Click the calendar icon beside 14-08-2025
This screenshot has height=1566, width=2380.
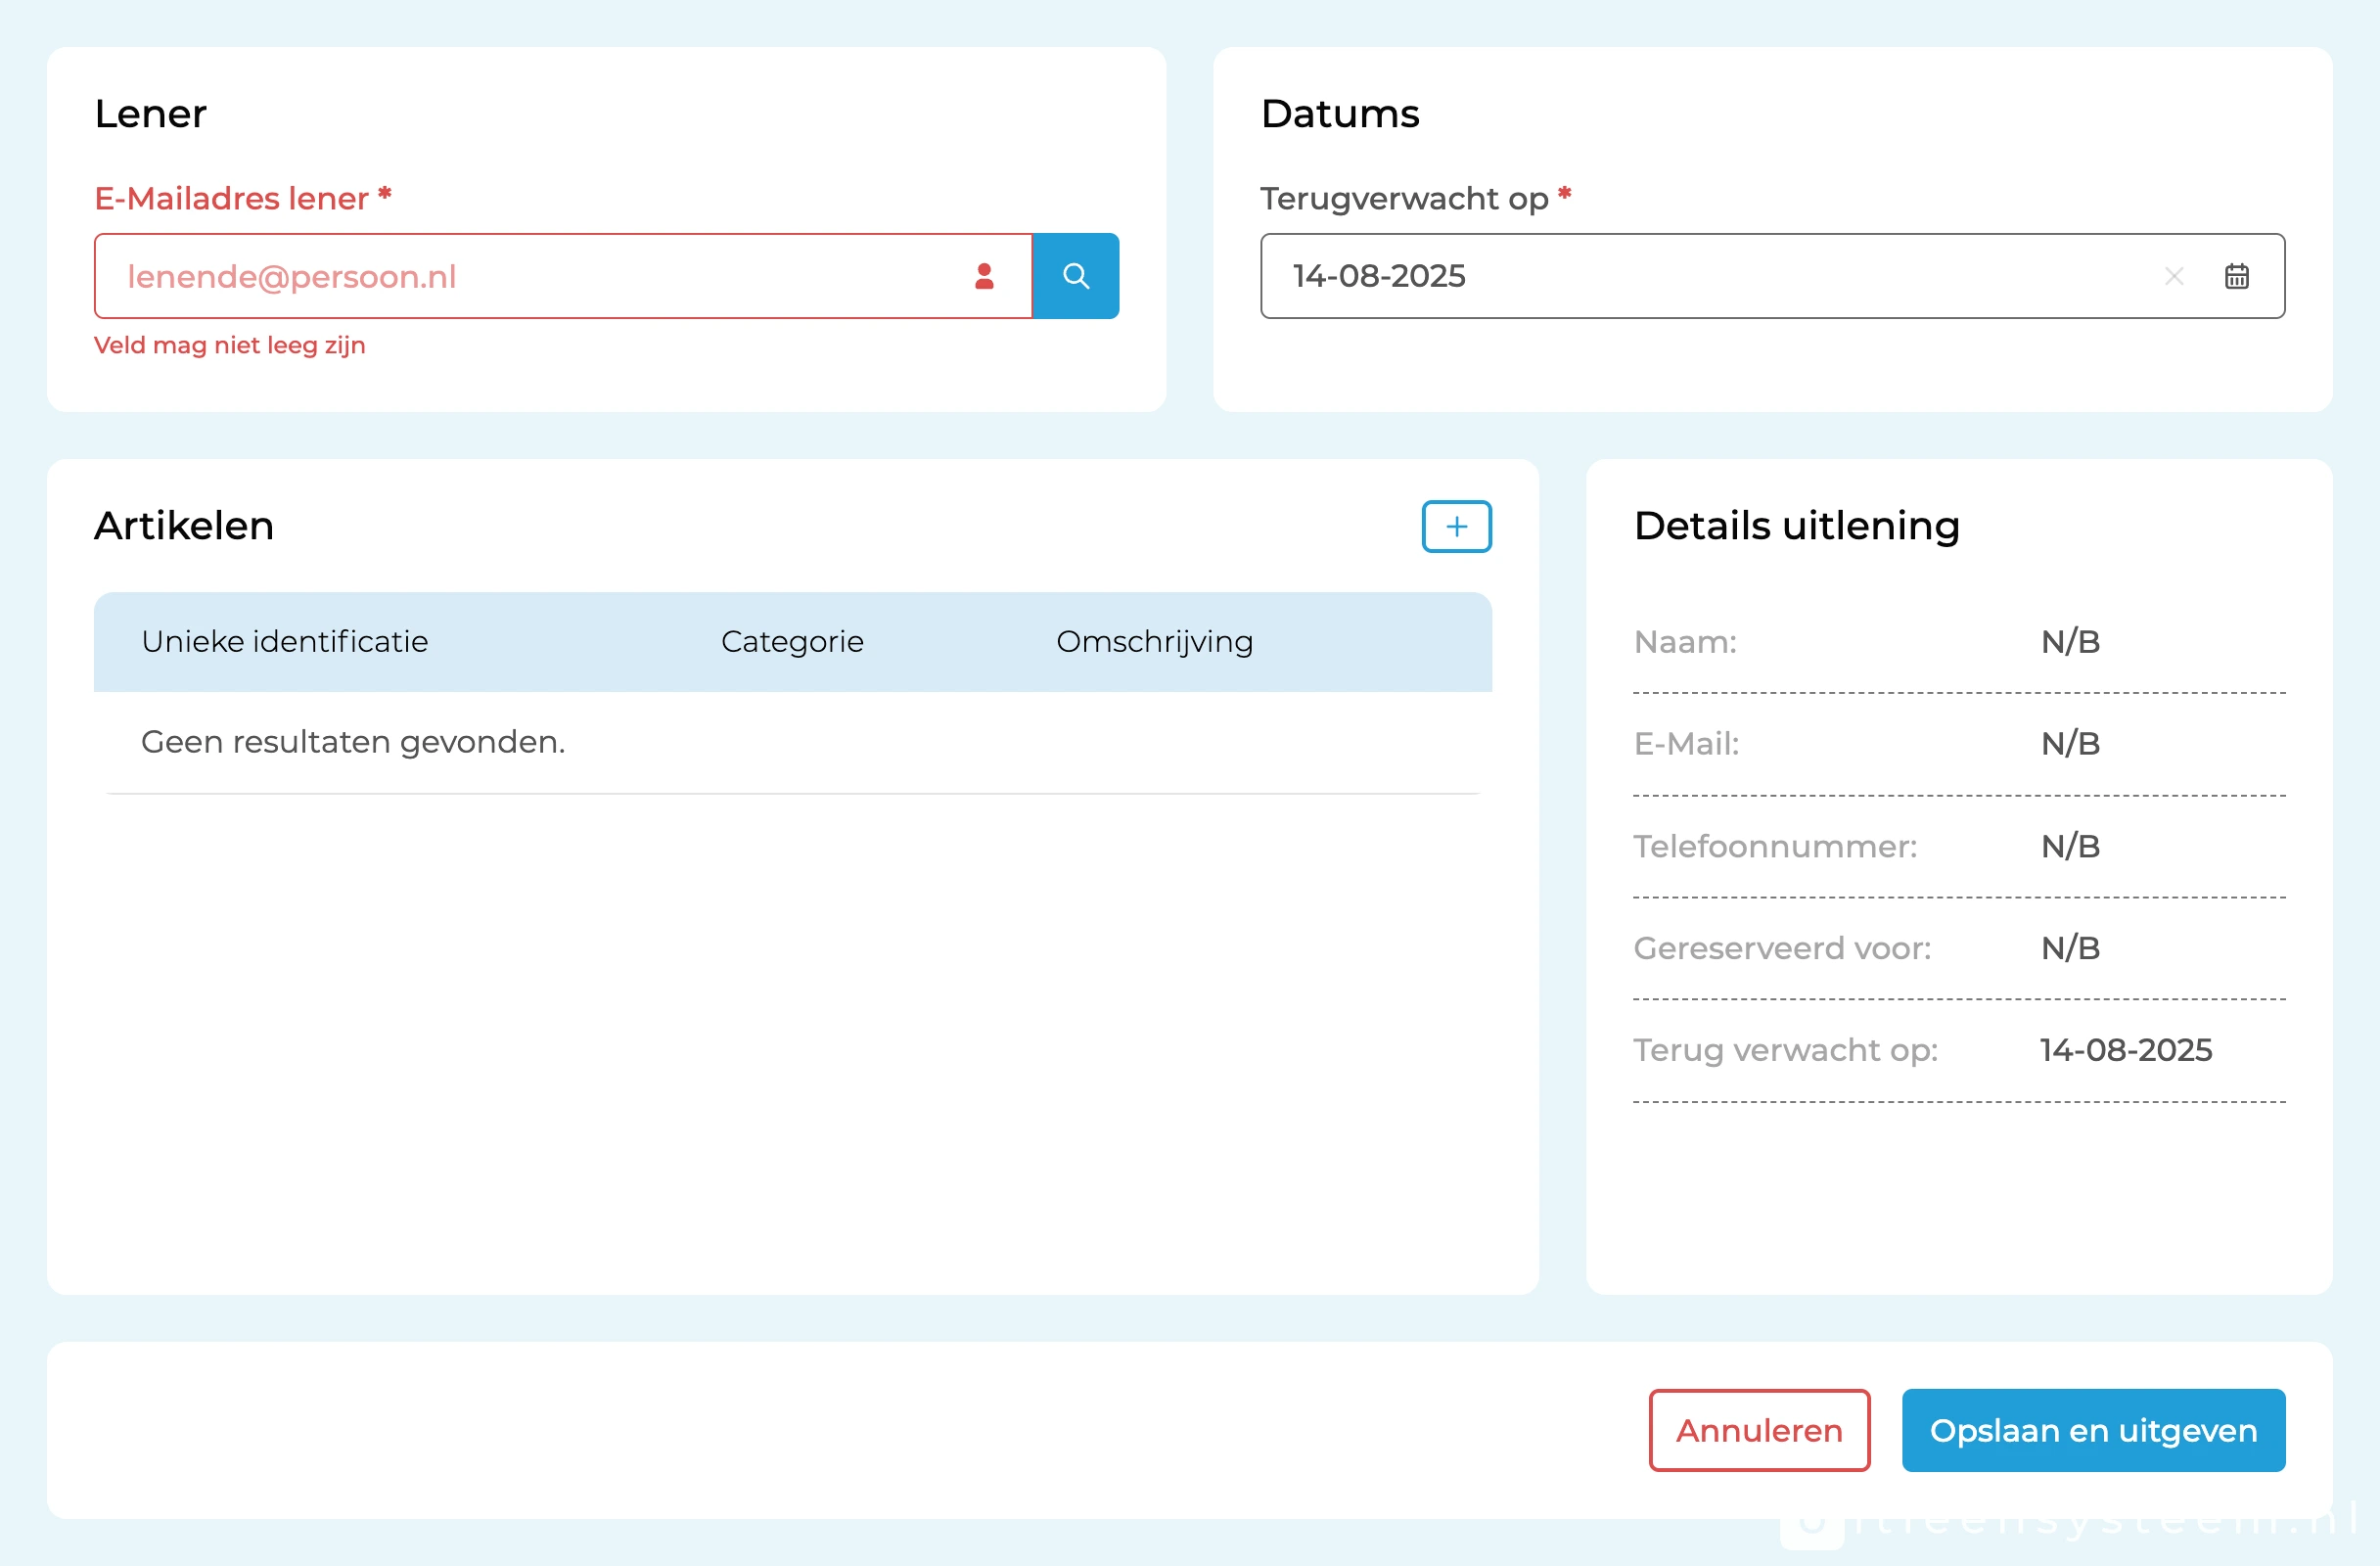pyautogui.click(x=2237, y=276)
